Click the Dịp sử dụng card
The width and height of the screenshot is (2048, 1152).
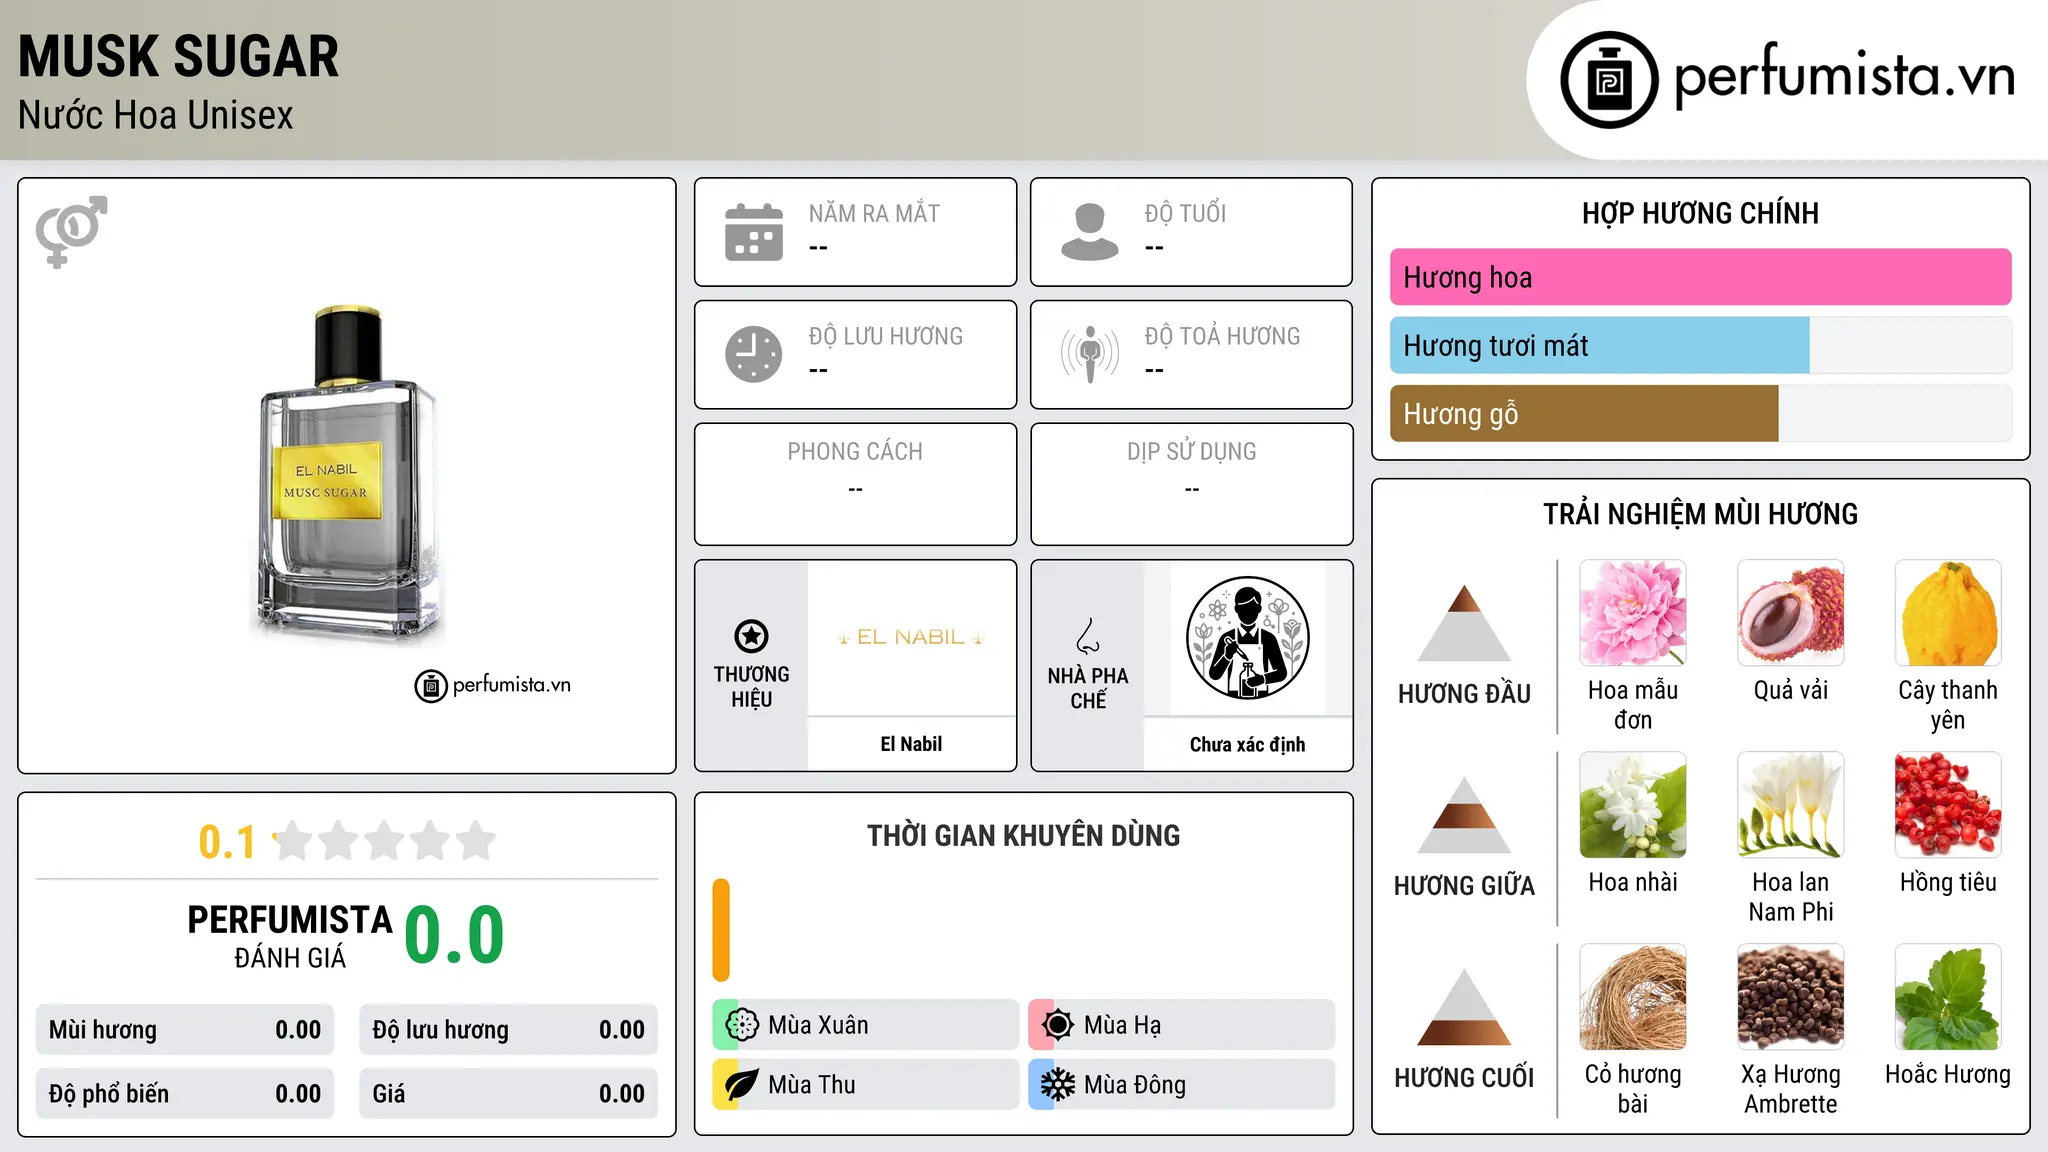(x=1191, y=484)
